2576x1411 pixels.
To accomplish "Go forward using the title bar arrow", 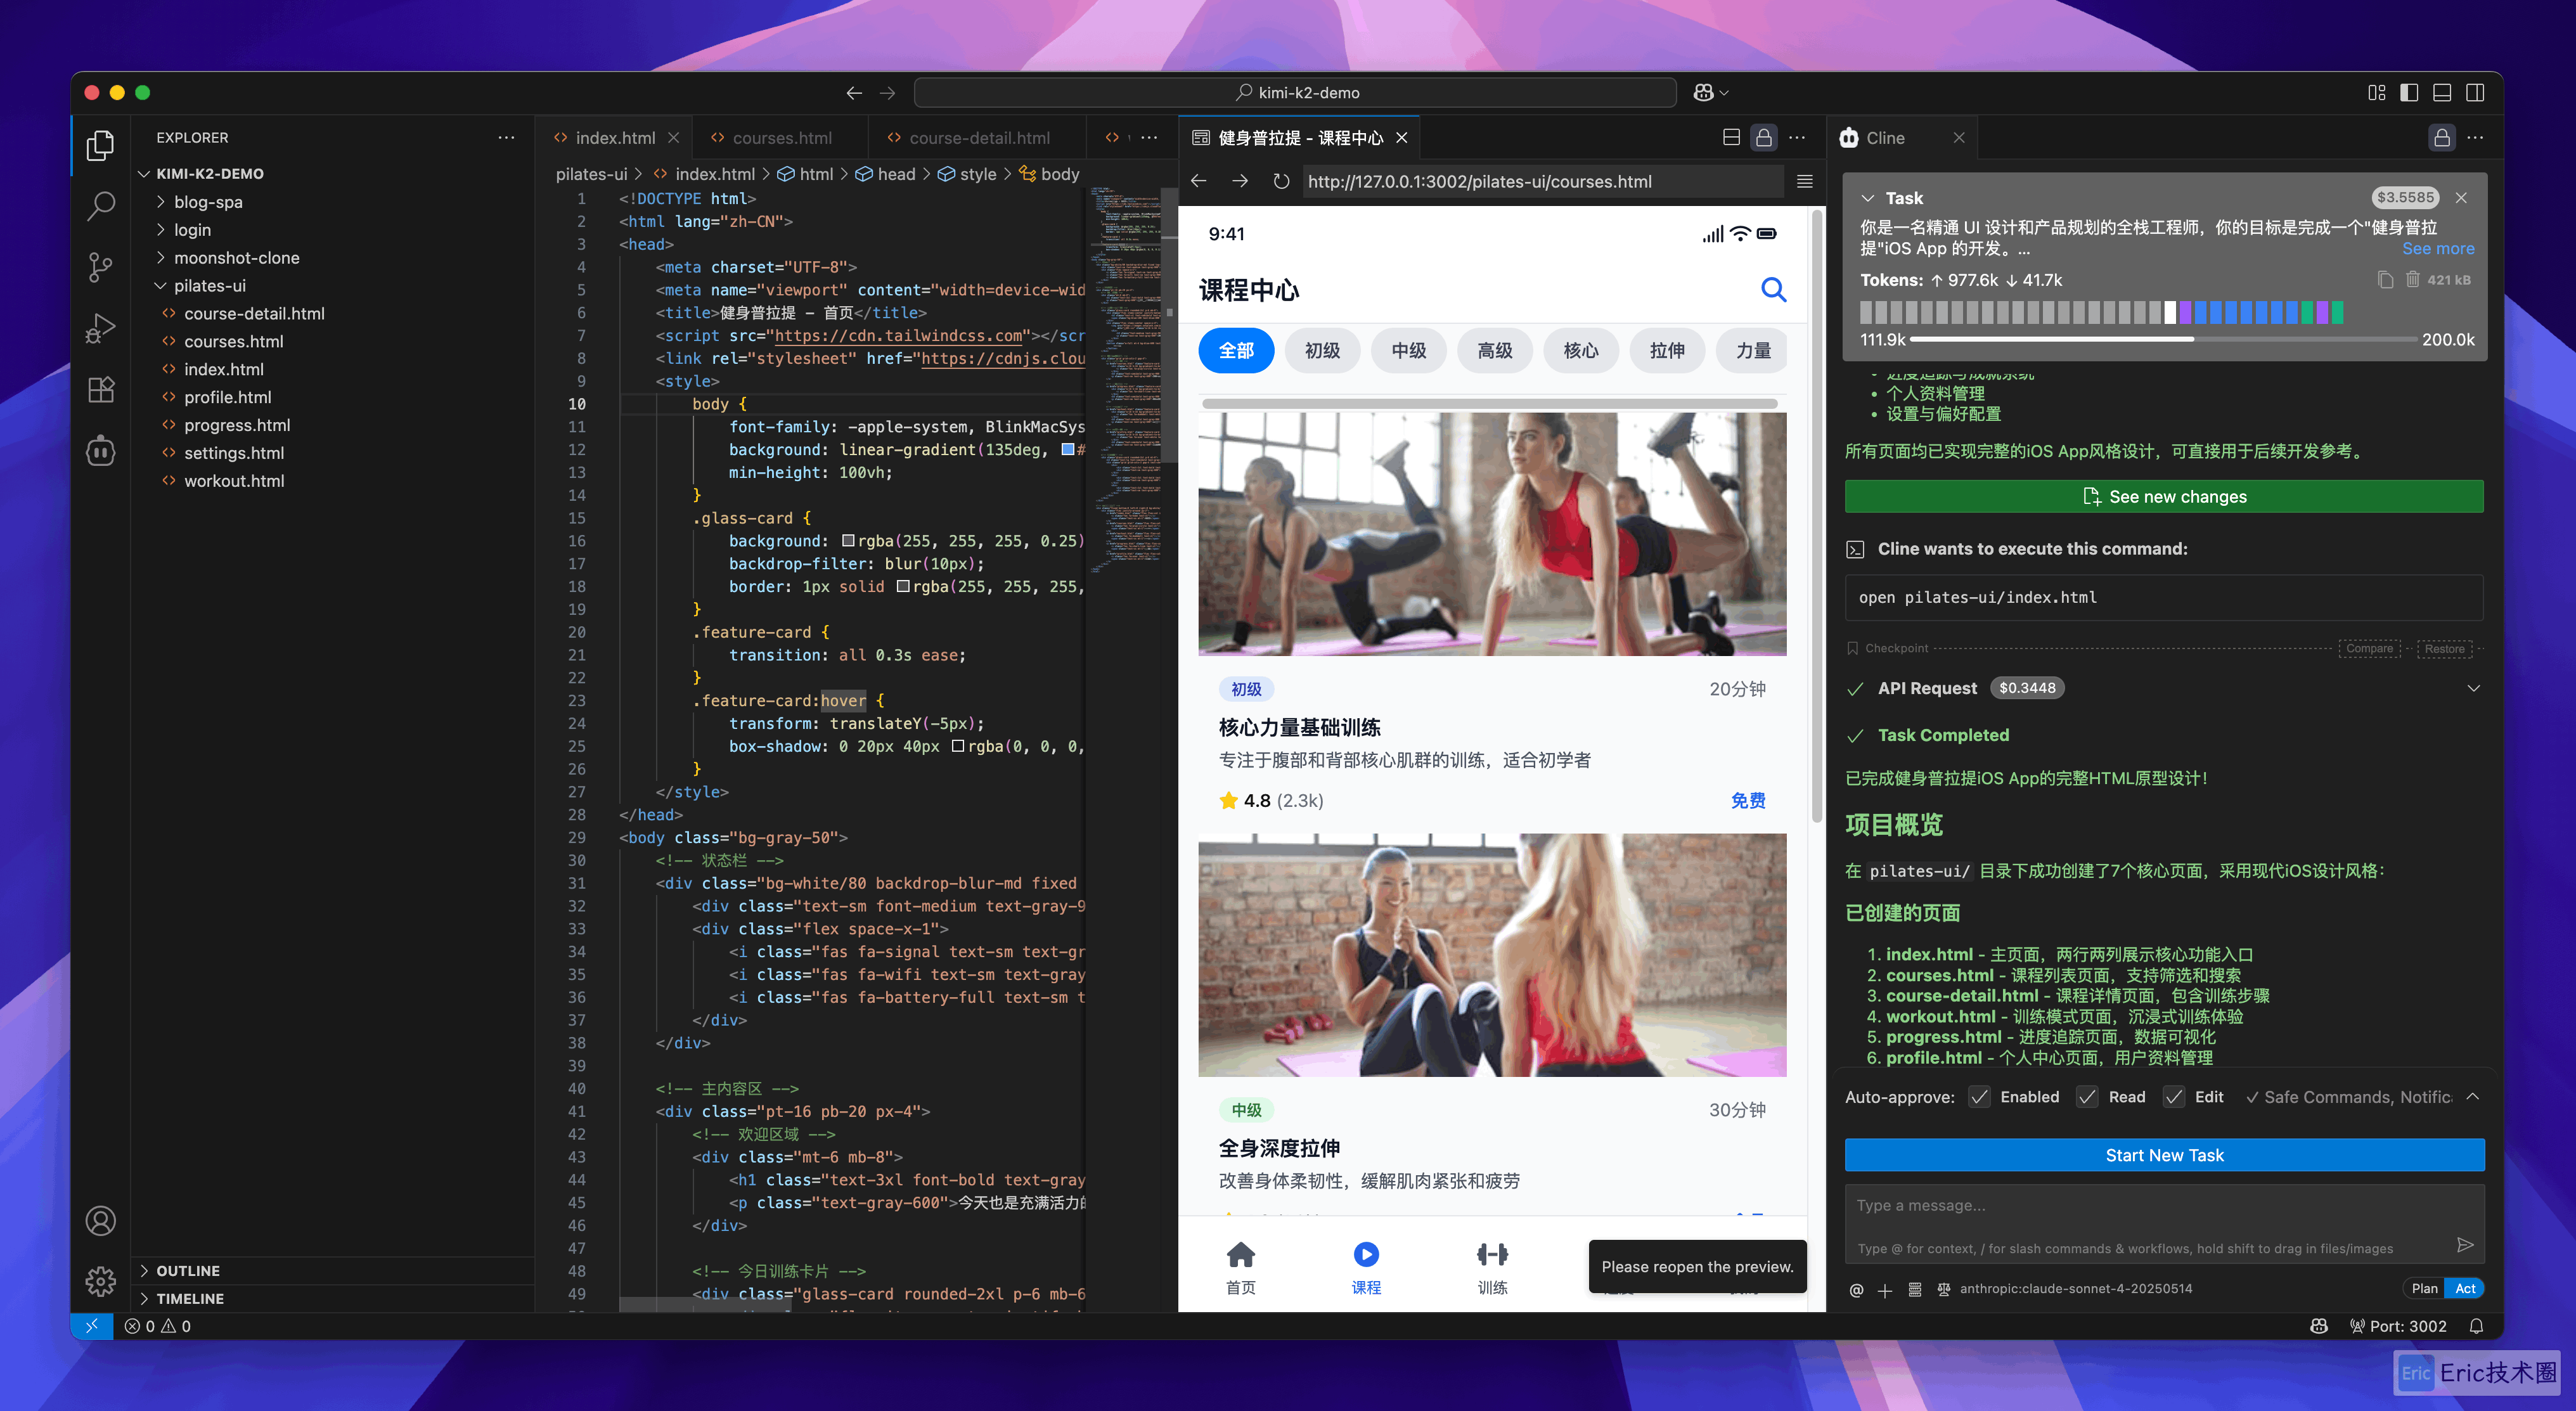I will (x=887, y=93).
